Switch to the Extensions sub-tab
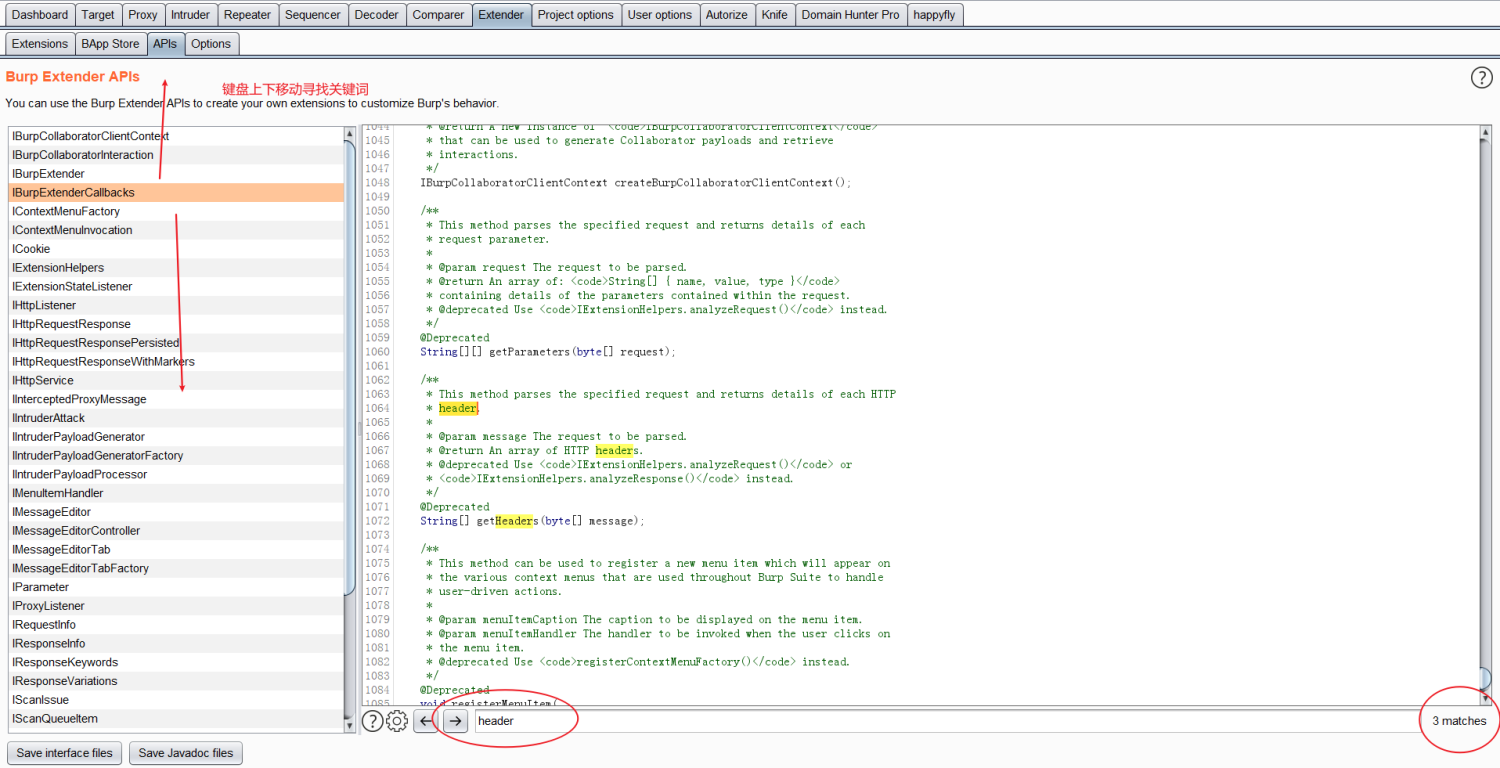 click(40, 44)
